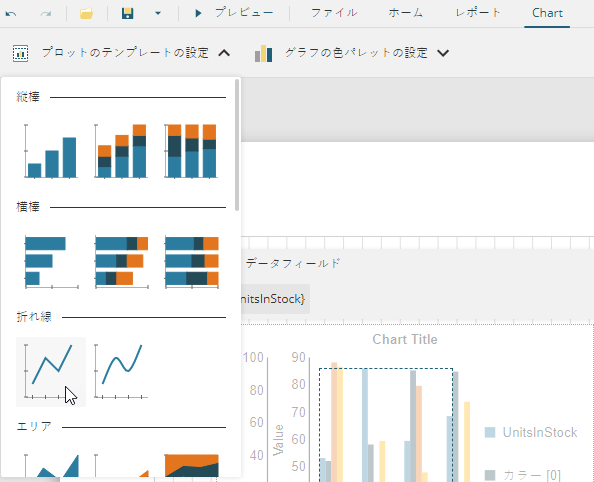Pick the 100% stacked area template
Viewport: 594px width, 482px height.
(192, 465)
